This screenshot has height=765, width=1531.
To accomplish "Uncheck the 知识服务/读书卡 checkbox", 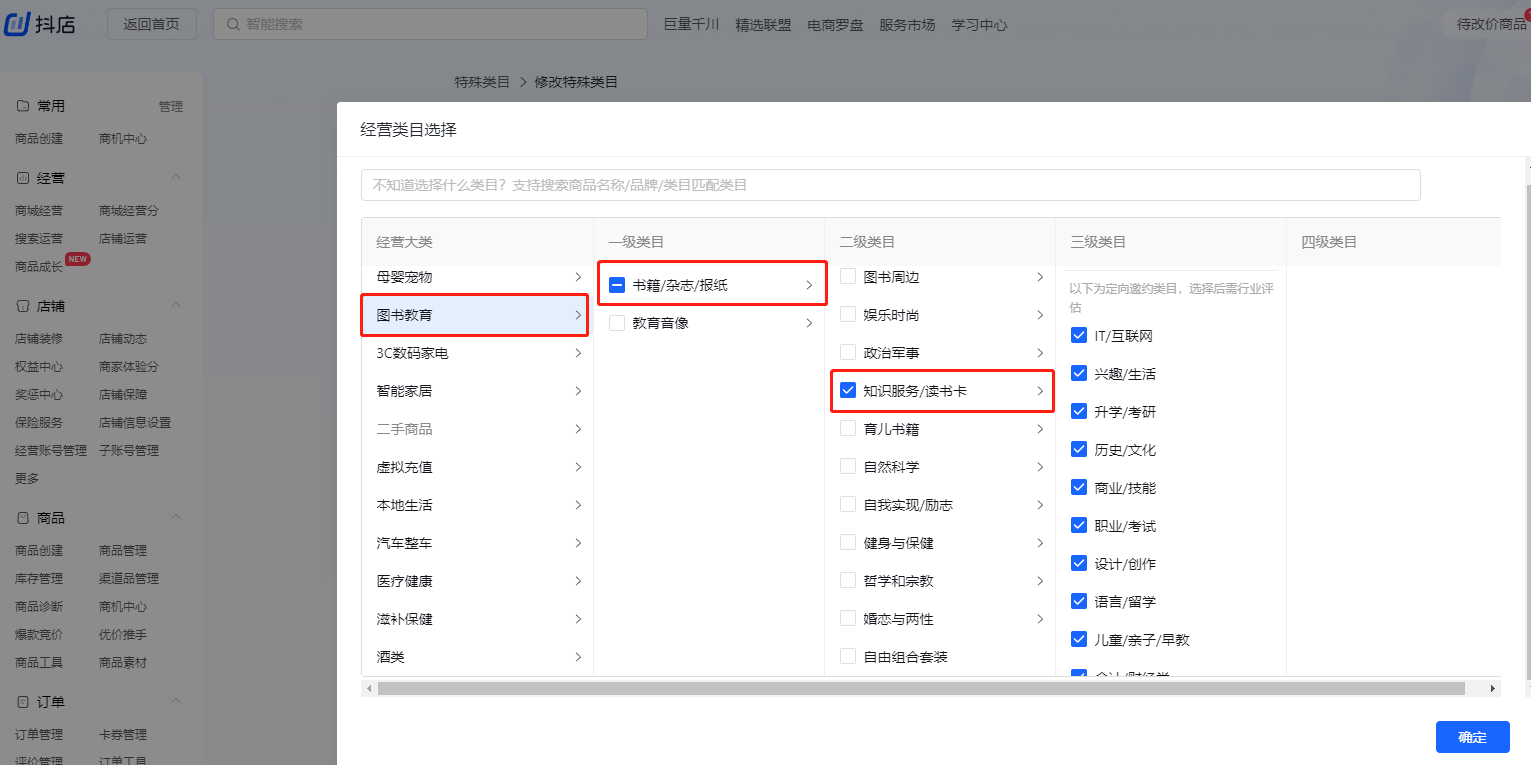I will point(848,391).
